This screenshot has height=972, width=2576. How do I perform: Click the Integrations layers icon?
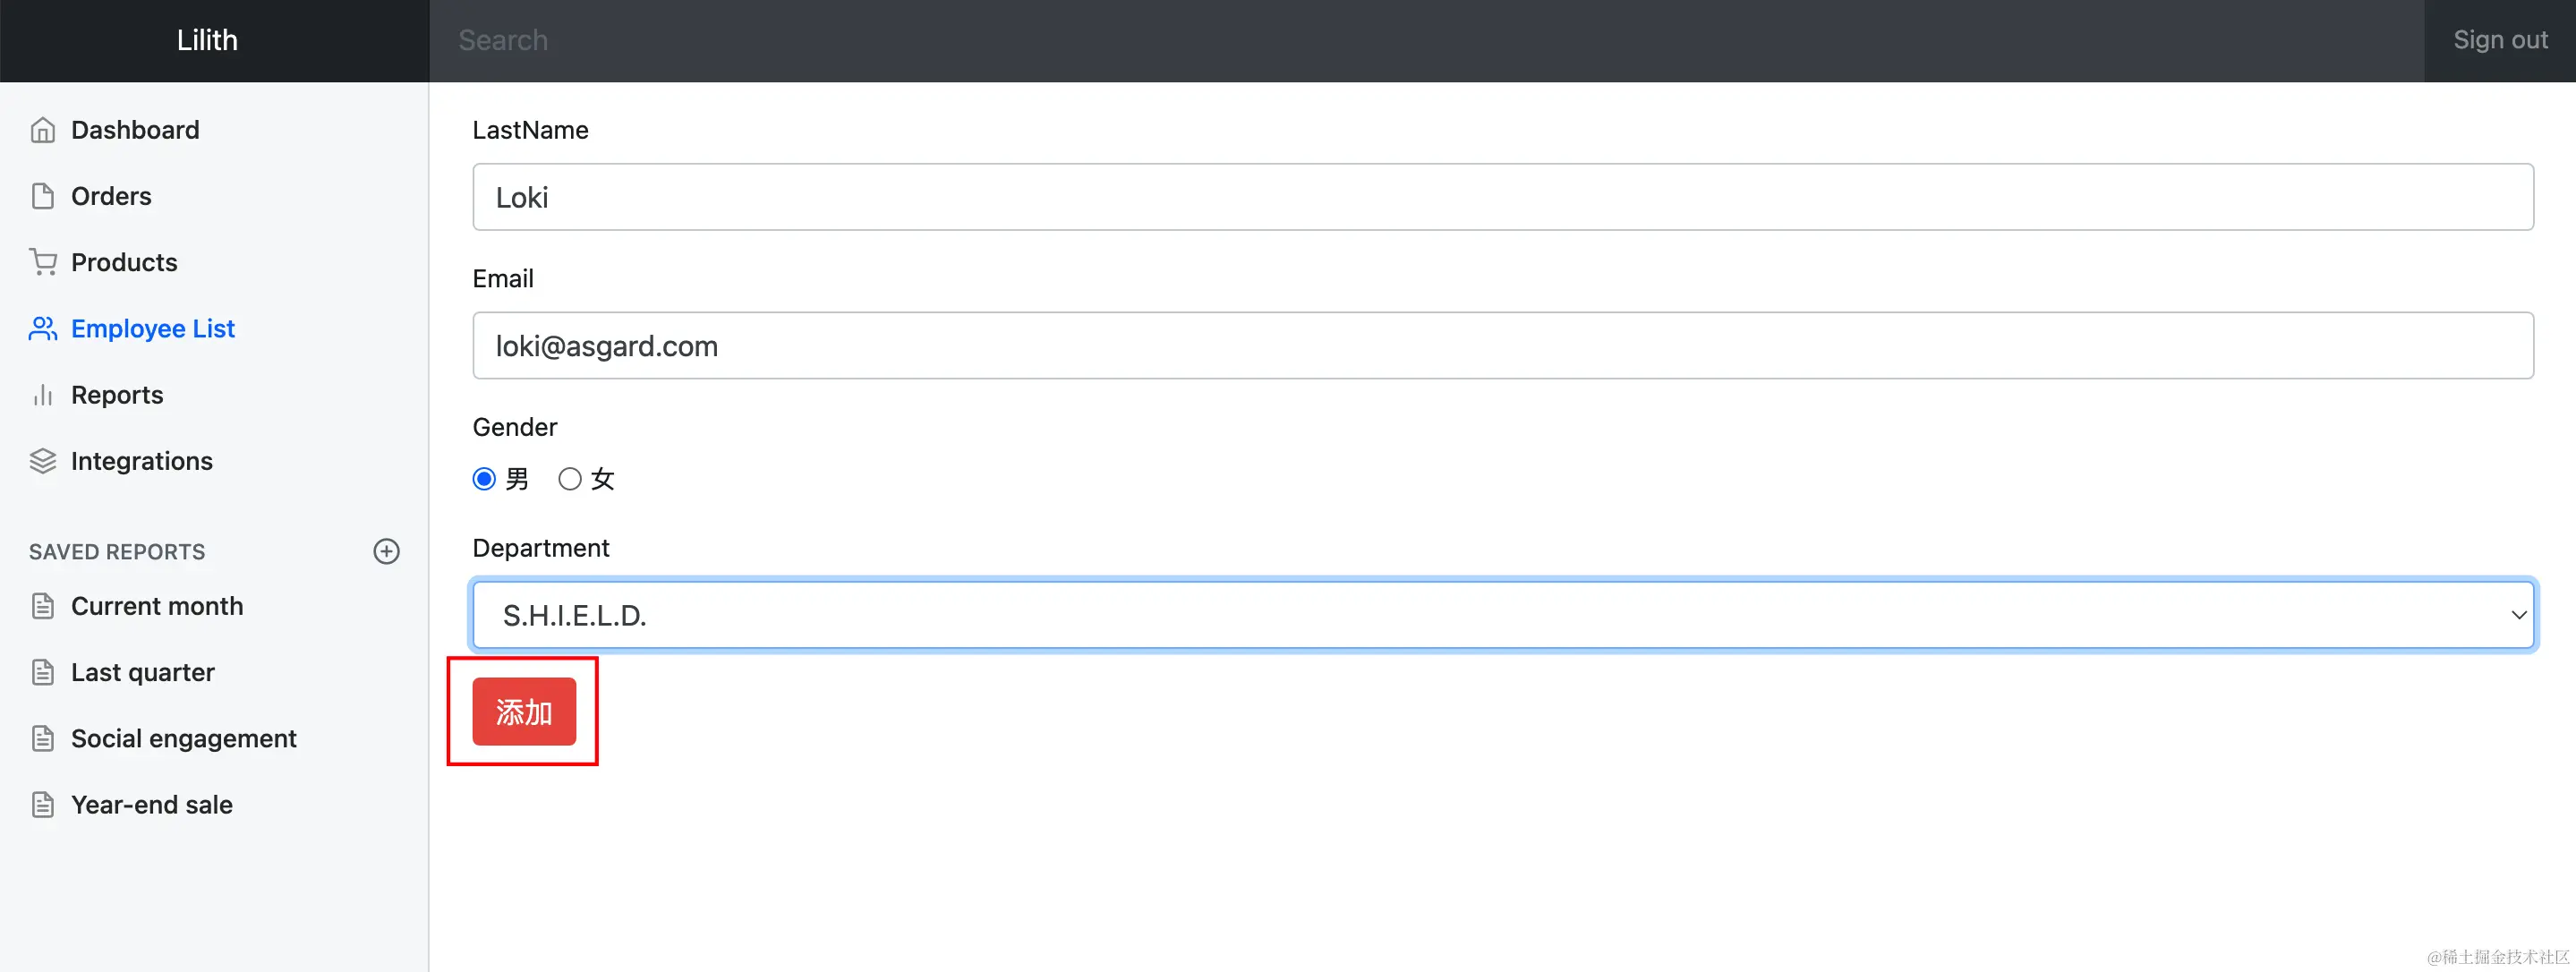click(42, 461)
